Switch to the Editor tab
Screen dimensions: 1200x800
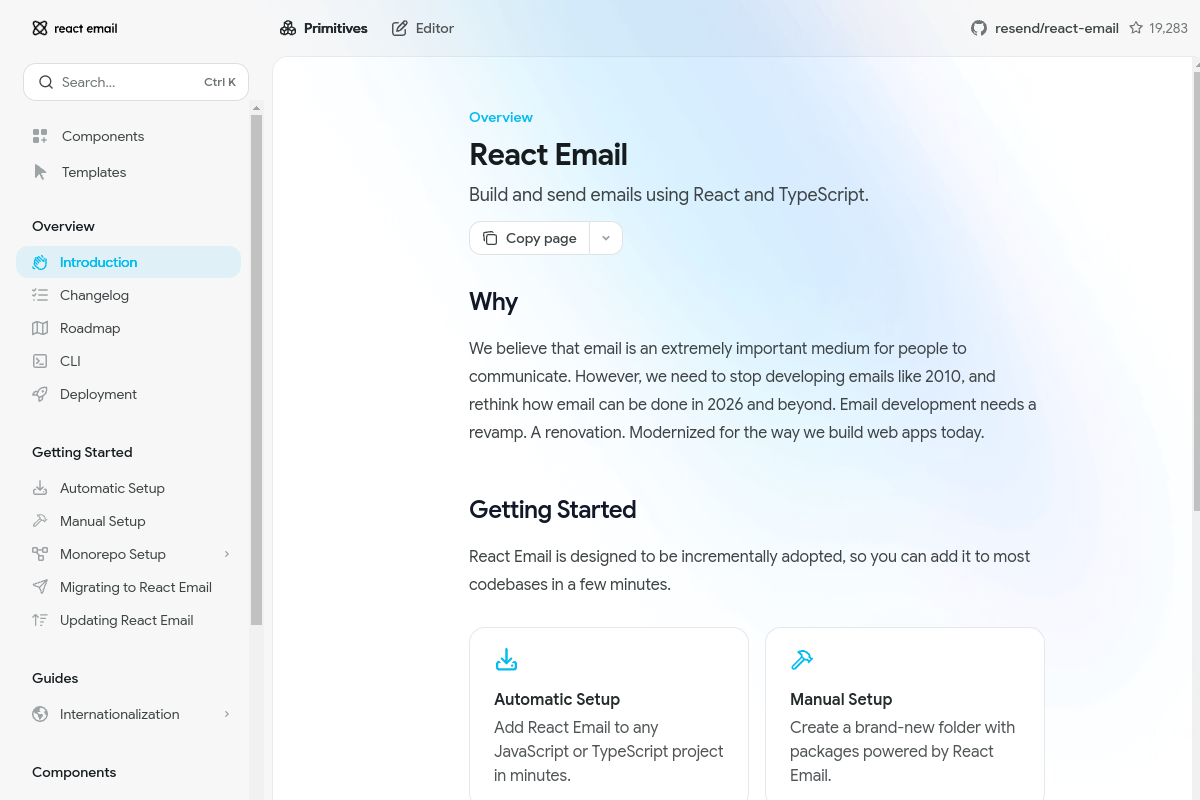[x=423, y=28]
